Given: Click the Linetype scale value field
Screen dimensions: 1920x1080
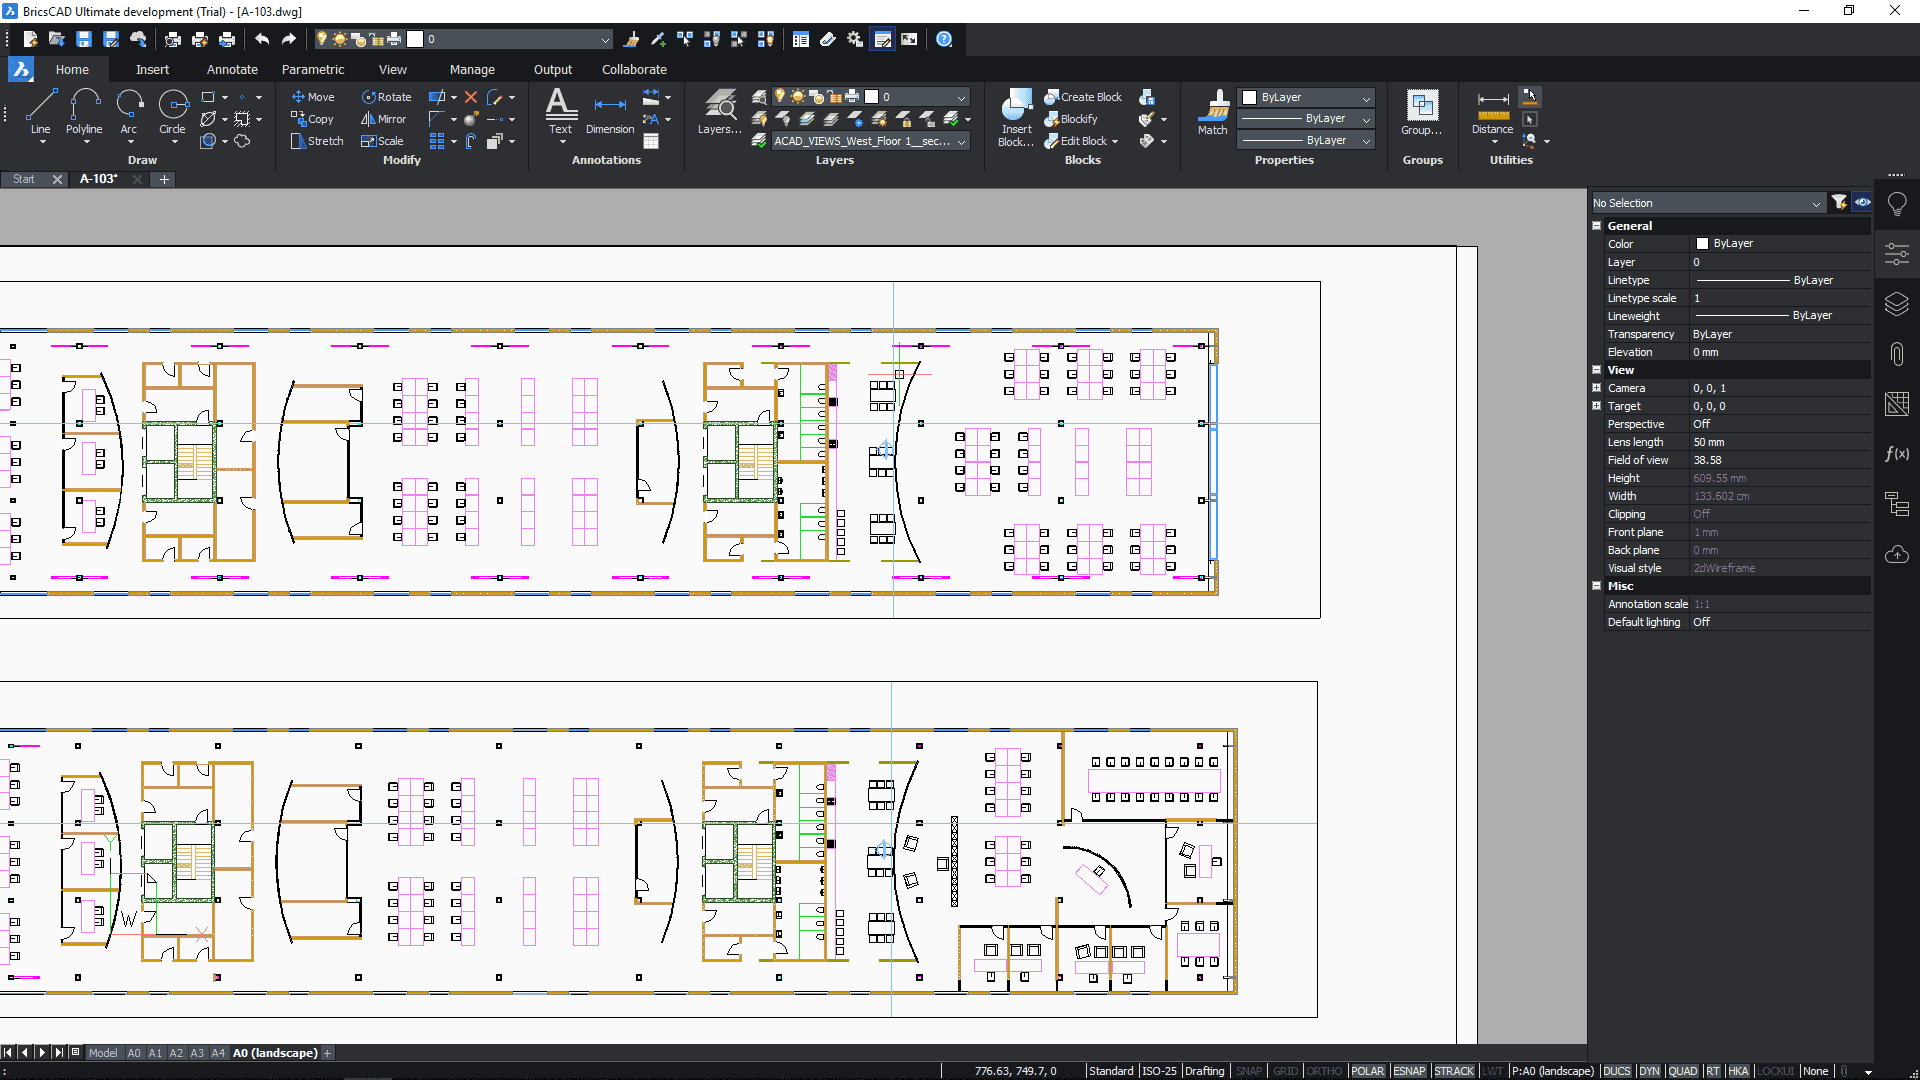Looking at the screenshot, I should 1780,298.
